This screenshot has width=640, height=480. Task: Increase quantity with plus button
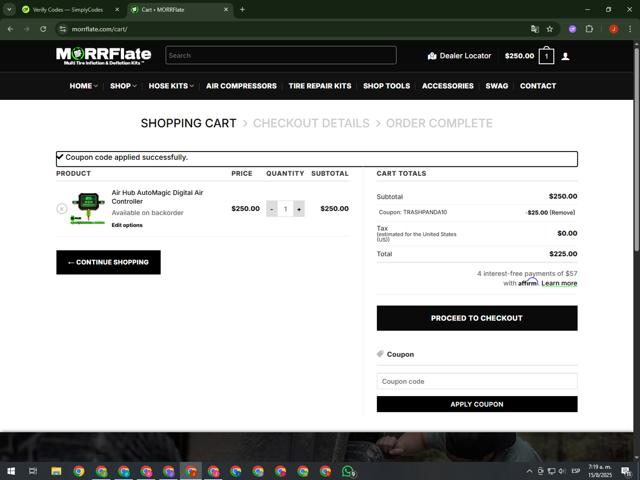click(x=299, y=209)
